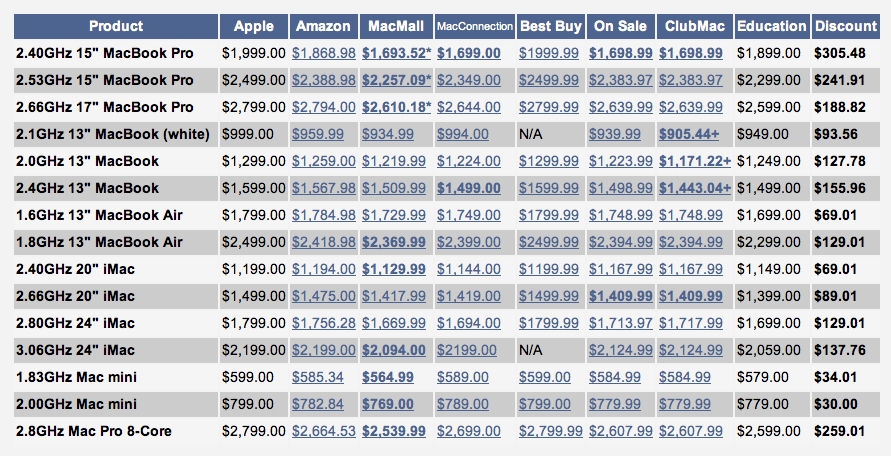Click MacMall $934.99 price link
The height and width of the screenshot is (456, 891).
(x=388, y=134)
